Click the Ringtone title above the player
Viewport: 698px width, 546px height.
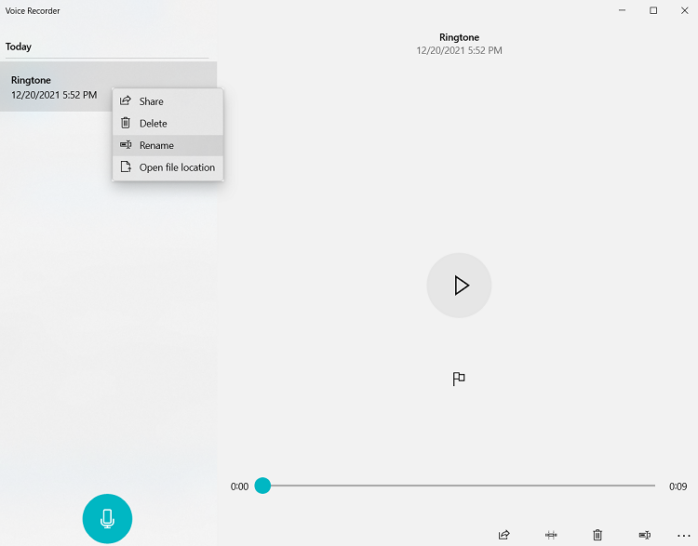point(459,37)
